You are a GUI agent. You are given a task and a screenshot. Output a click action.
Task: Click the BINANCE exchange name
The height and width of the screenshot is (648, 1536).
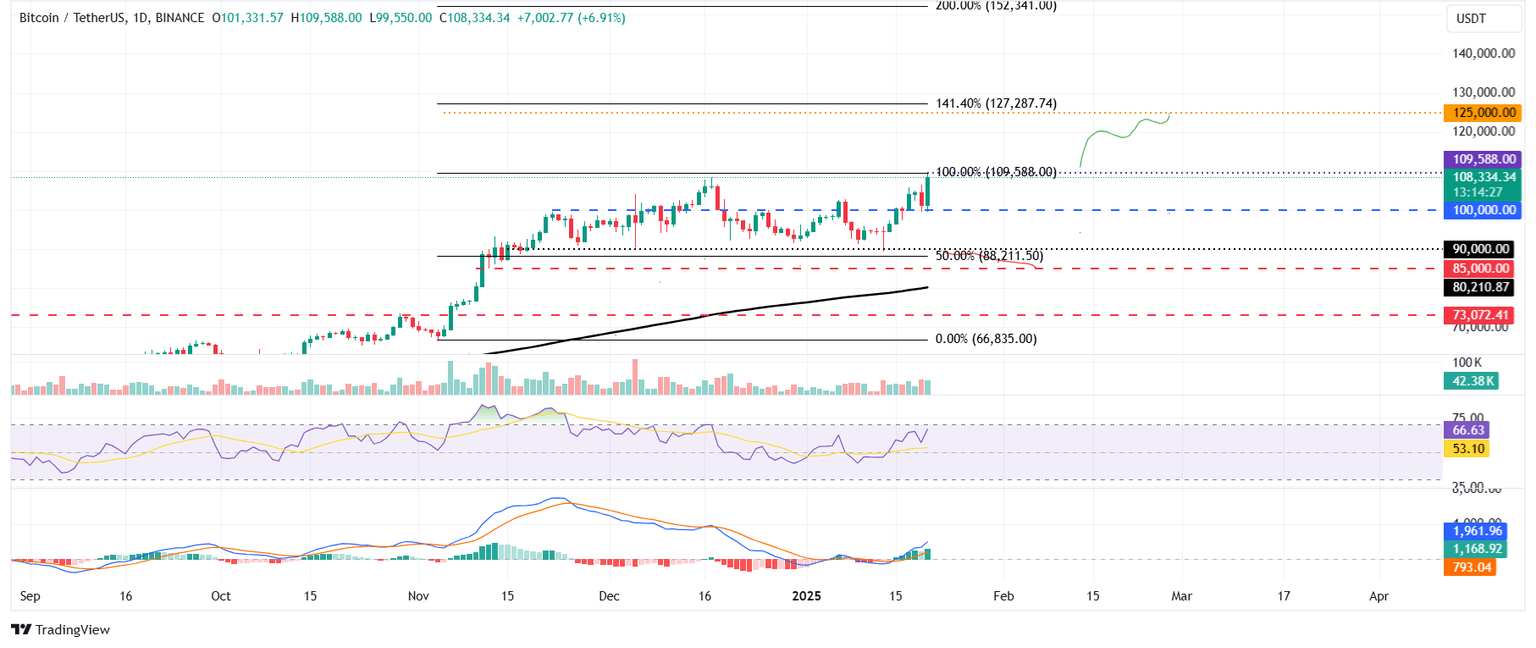pyautogui.click(x=178, y=17)
